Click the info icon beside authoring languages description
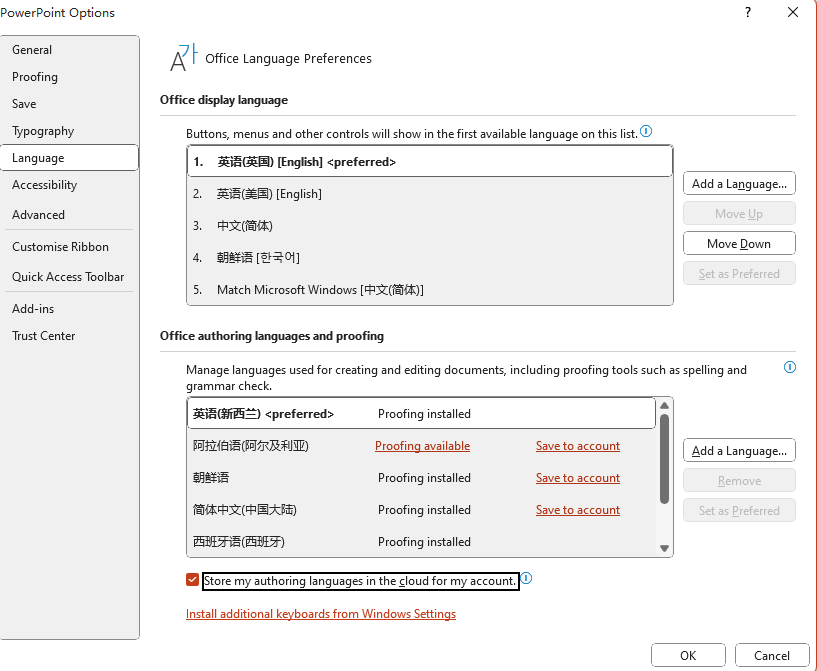The height and width of the screenshot is (671, 817). pyautogui.click(x=789, y=367)
